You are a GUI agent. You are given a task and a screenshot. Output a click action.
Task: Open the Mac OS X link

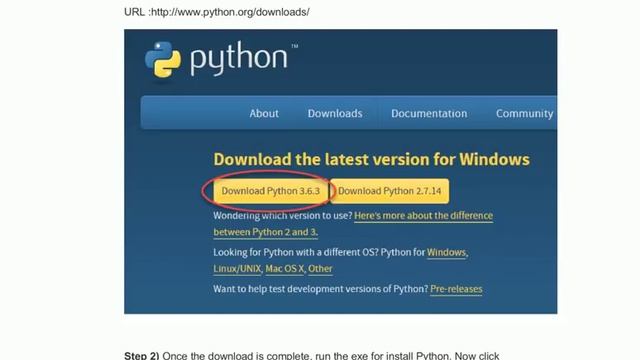tap(284, 269)
